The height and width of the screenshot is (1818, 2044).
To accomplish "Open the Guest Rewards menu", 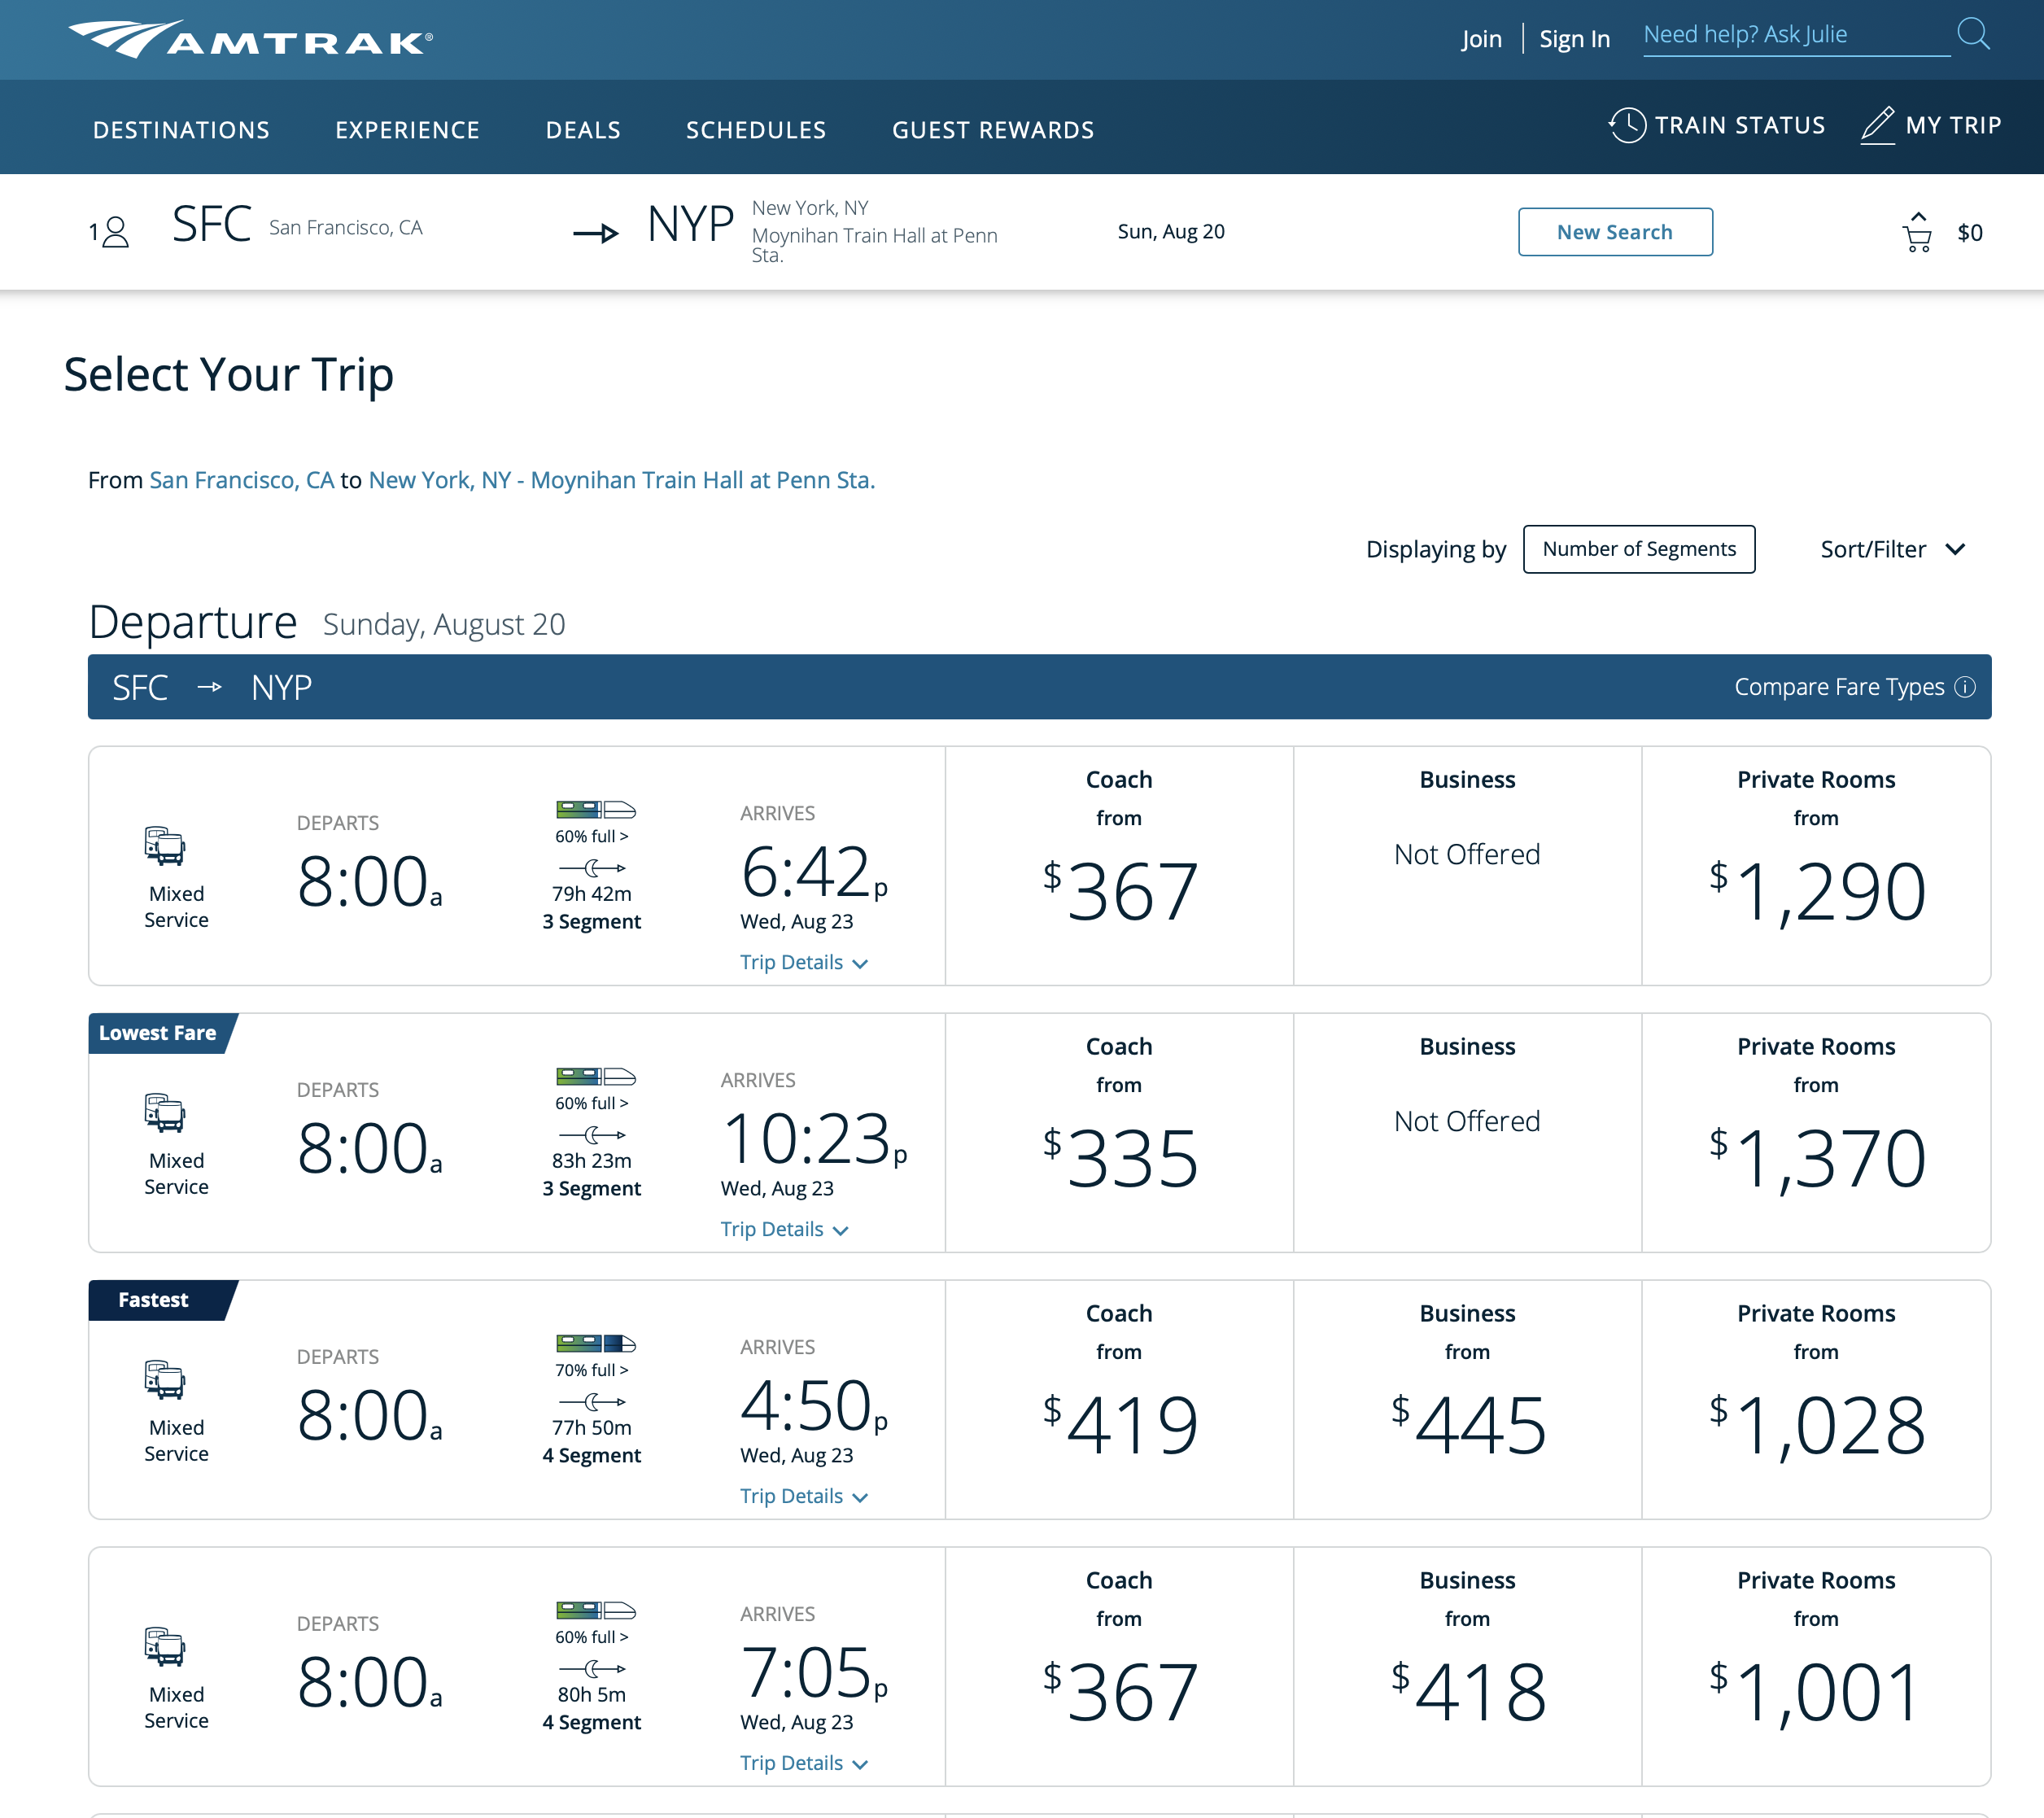I will (x=992, y=130).
